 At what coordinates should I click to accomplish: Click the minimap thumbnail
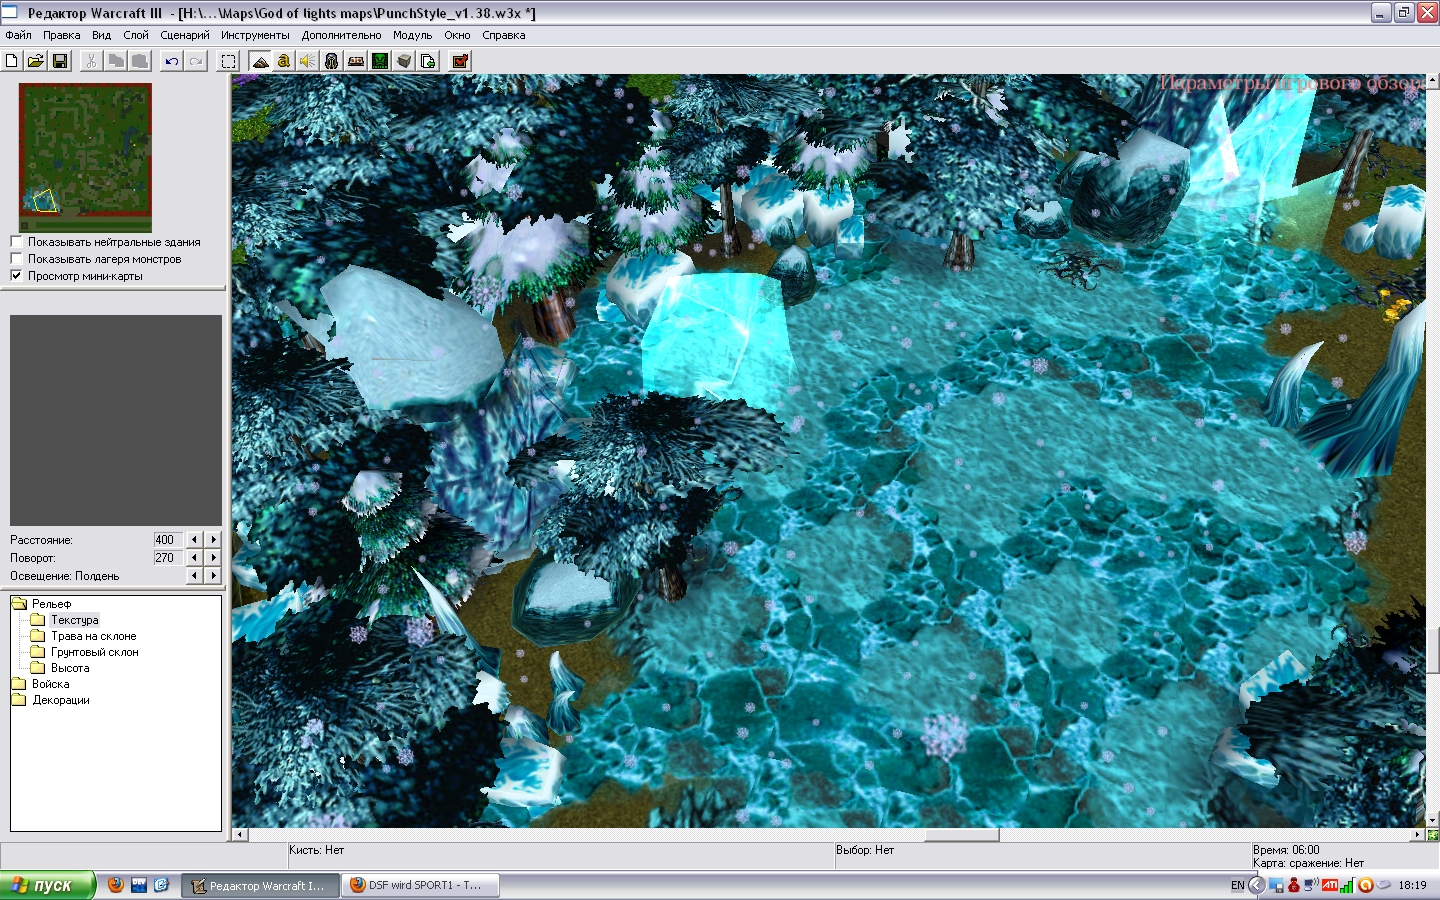click(85, 157)
